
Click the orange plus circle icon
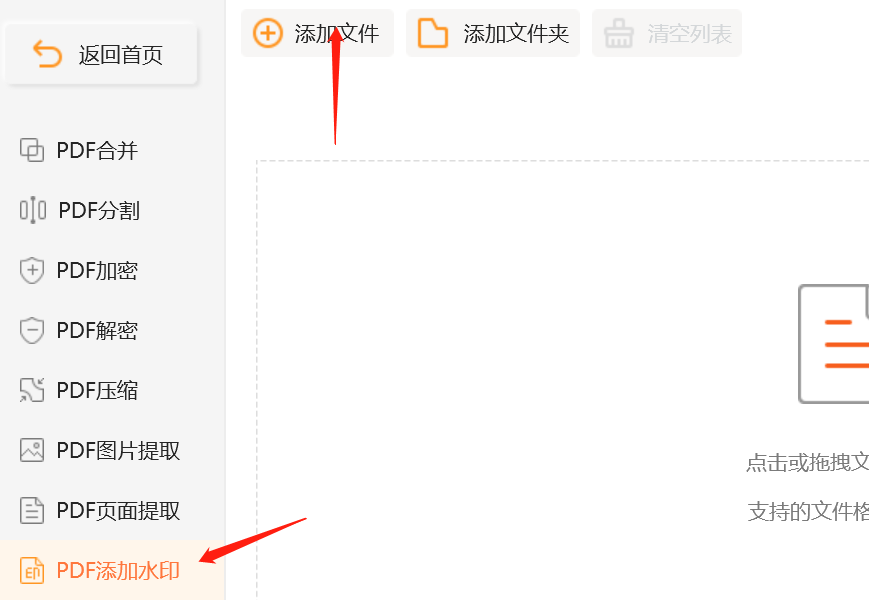pyautogui.click(x=268, y=33)
